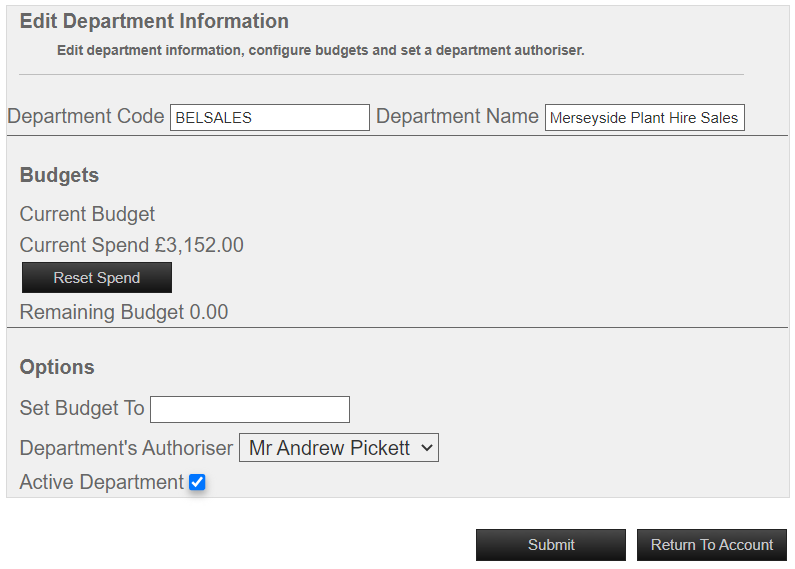
Task: Click the Active Department label text
Action: 102,482
